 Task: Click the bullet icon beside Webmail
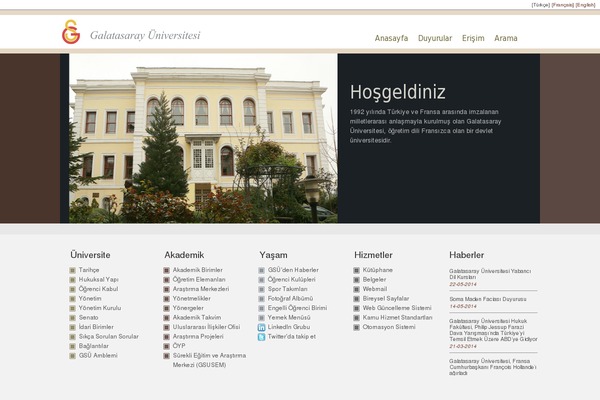[x=356, y=289]
